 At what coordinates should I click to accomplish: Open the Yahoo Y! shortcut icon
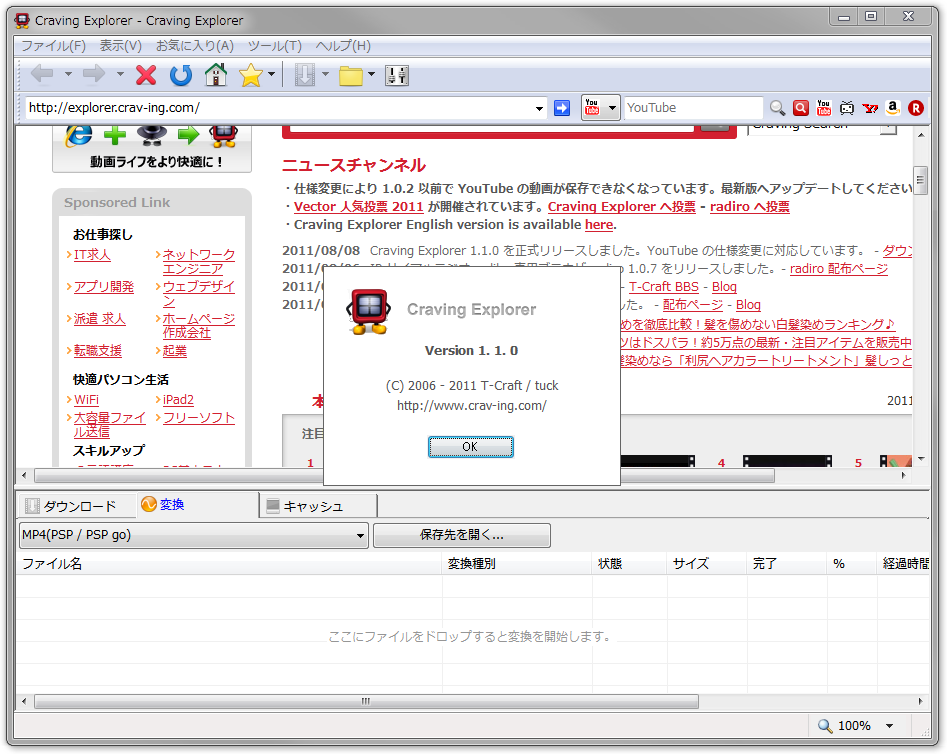(870, 108)
